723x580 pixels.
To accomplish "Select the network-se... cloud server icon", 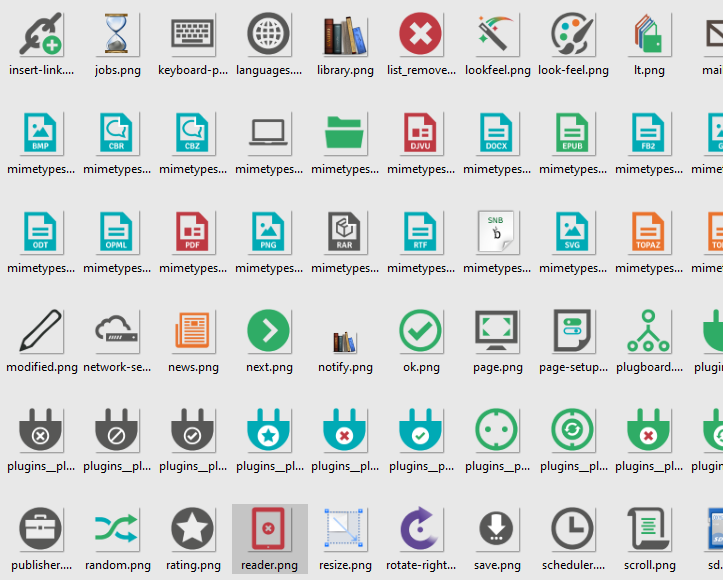I will [x=116, y=328].
